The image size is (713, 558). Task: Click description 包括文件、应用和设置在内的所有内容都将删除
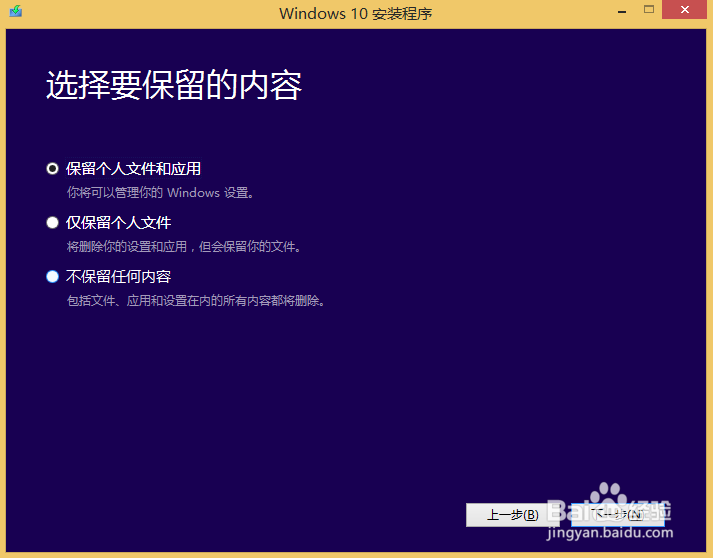(196, 301)
